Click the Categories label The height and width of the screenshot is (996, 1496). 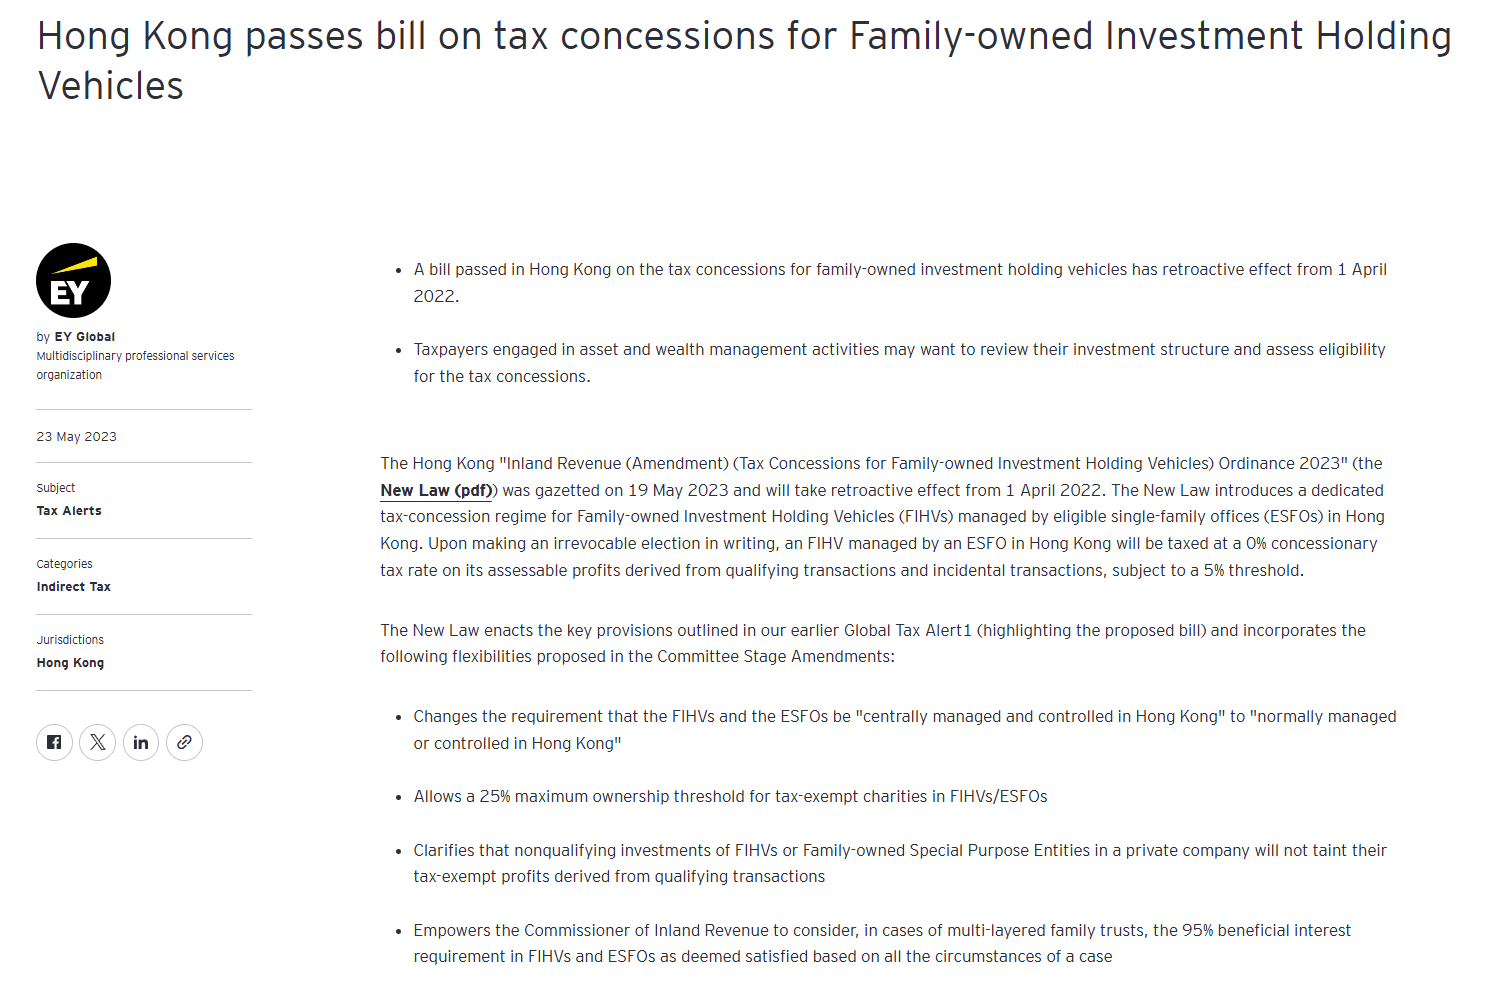65,564
